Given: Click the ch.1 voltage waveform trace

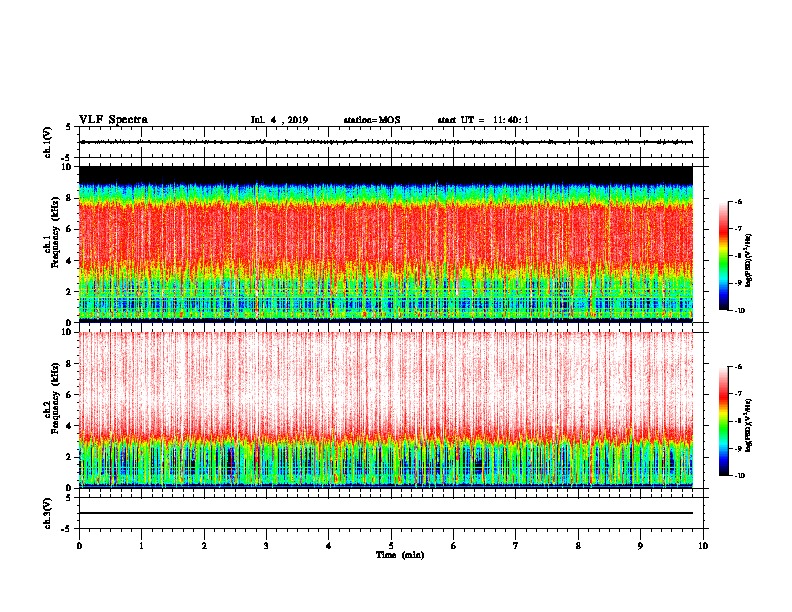Looking at the screenshot, I should point(386,142).
